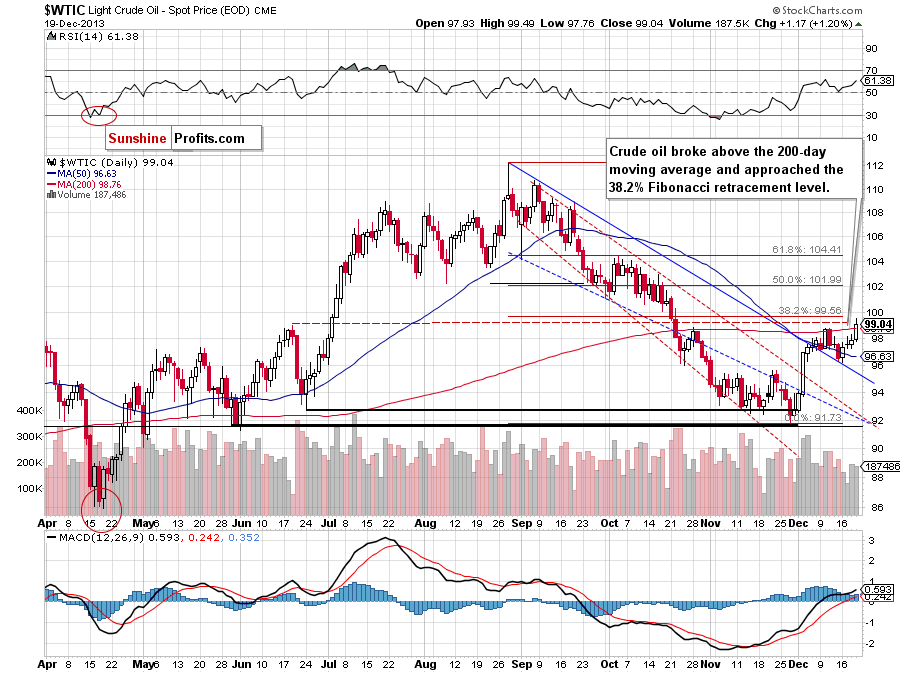Viewport: 900px width, 673px height.
Task: Click the 0.593 MACD value tag
Action: click(878, 589)
